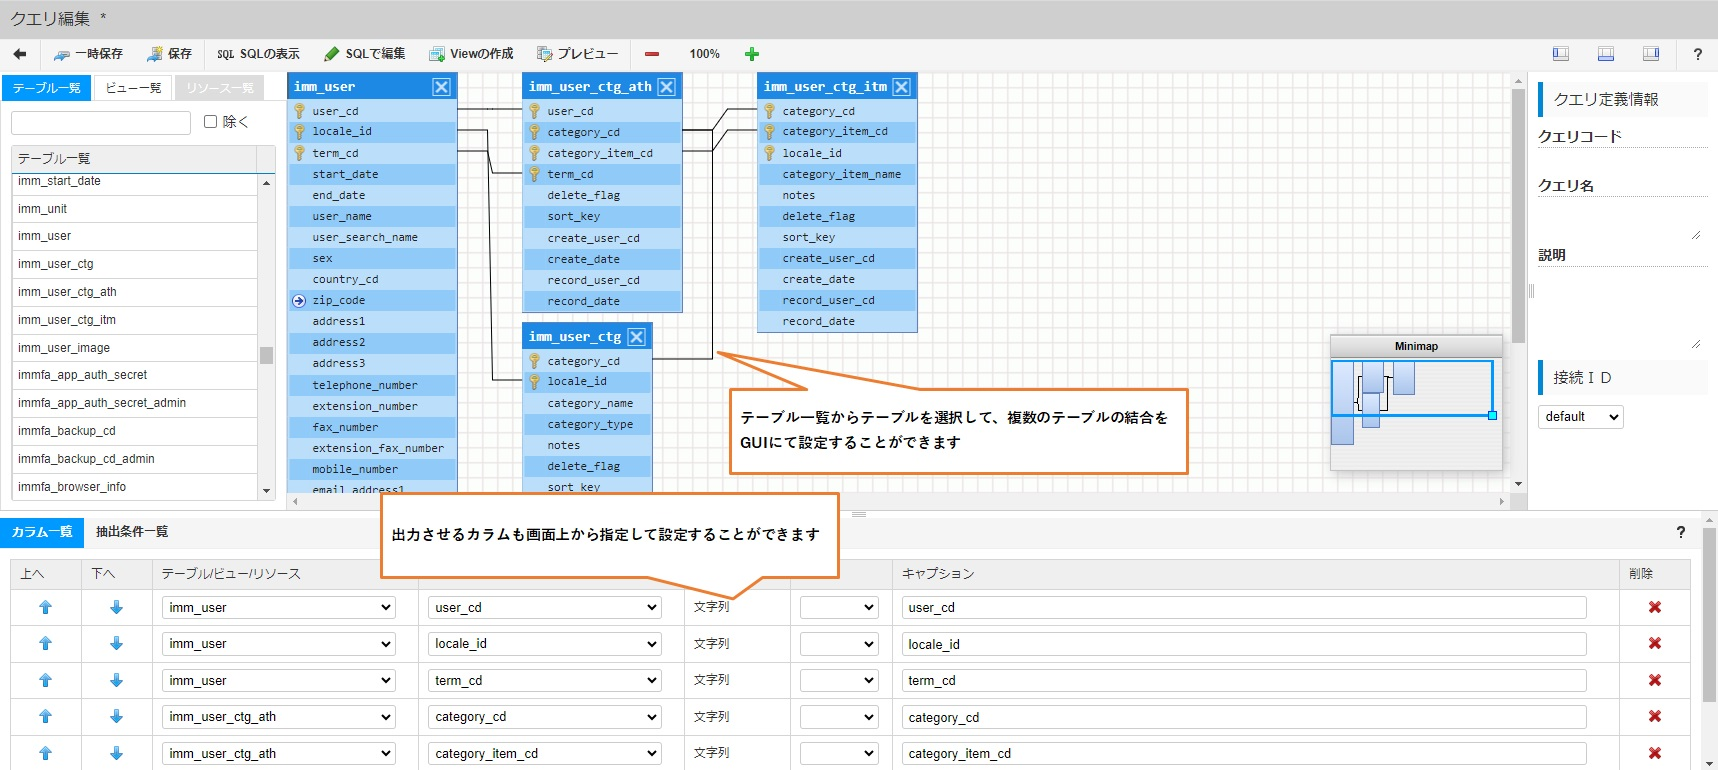Image resolution: width=1718 pixels, height=770 pixels.
Task: Open the help question mark in toolbar
Action: 1697,54
